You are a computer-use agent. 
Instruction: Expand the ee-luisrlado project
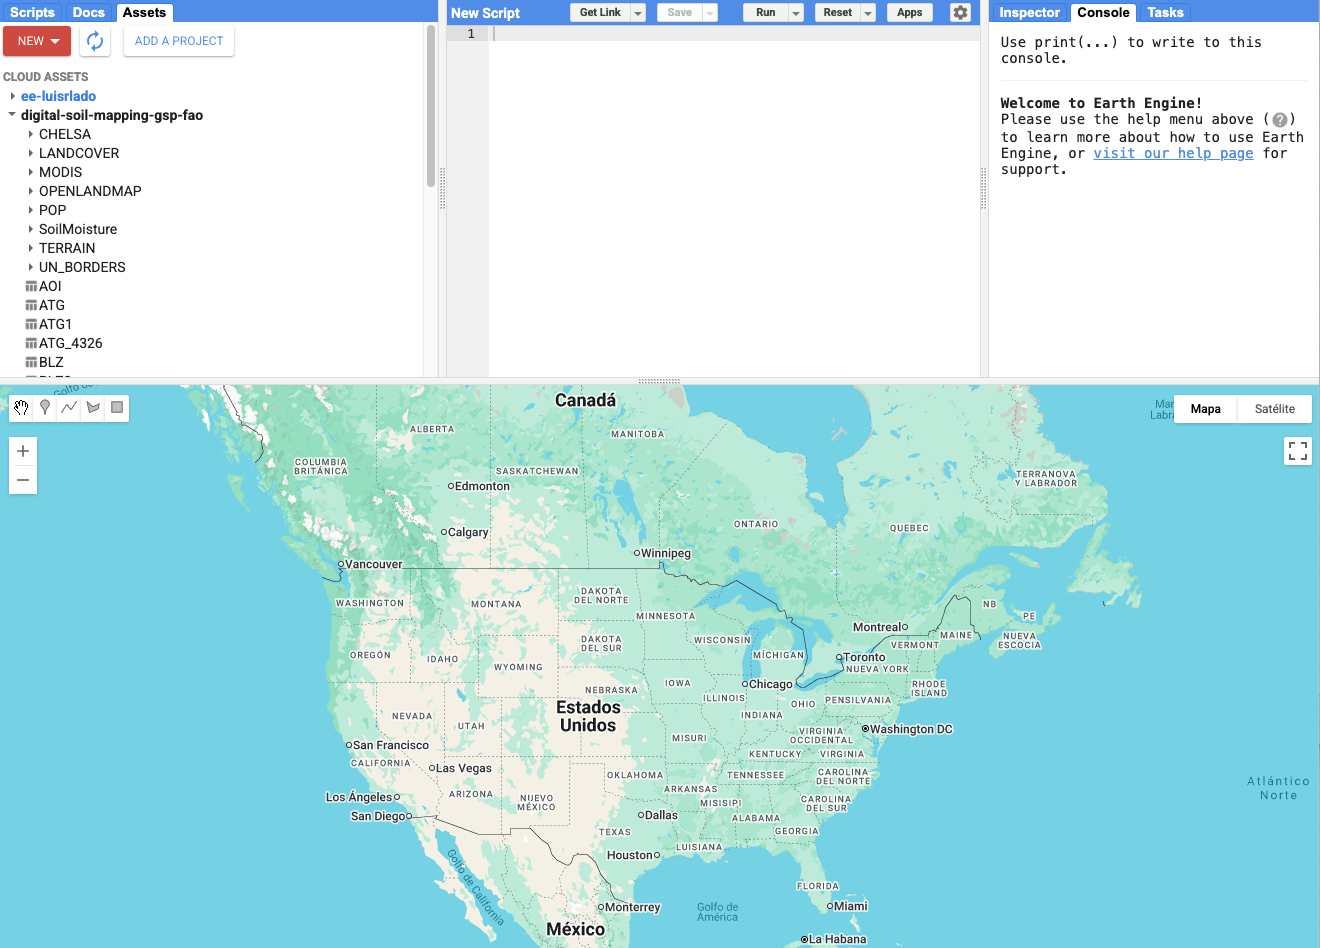12,96
